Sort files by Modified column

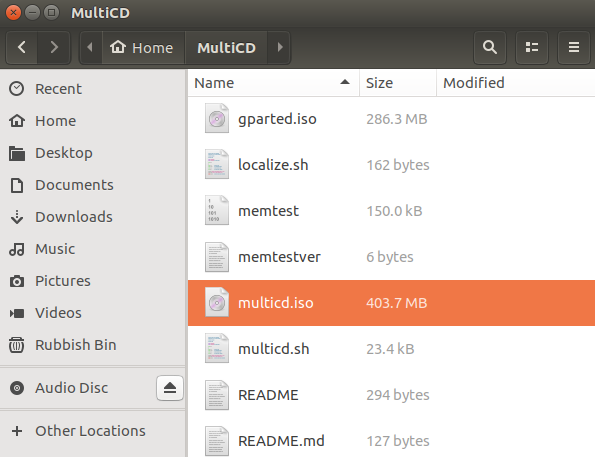tap(516, 83)
